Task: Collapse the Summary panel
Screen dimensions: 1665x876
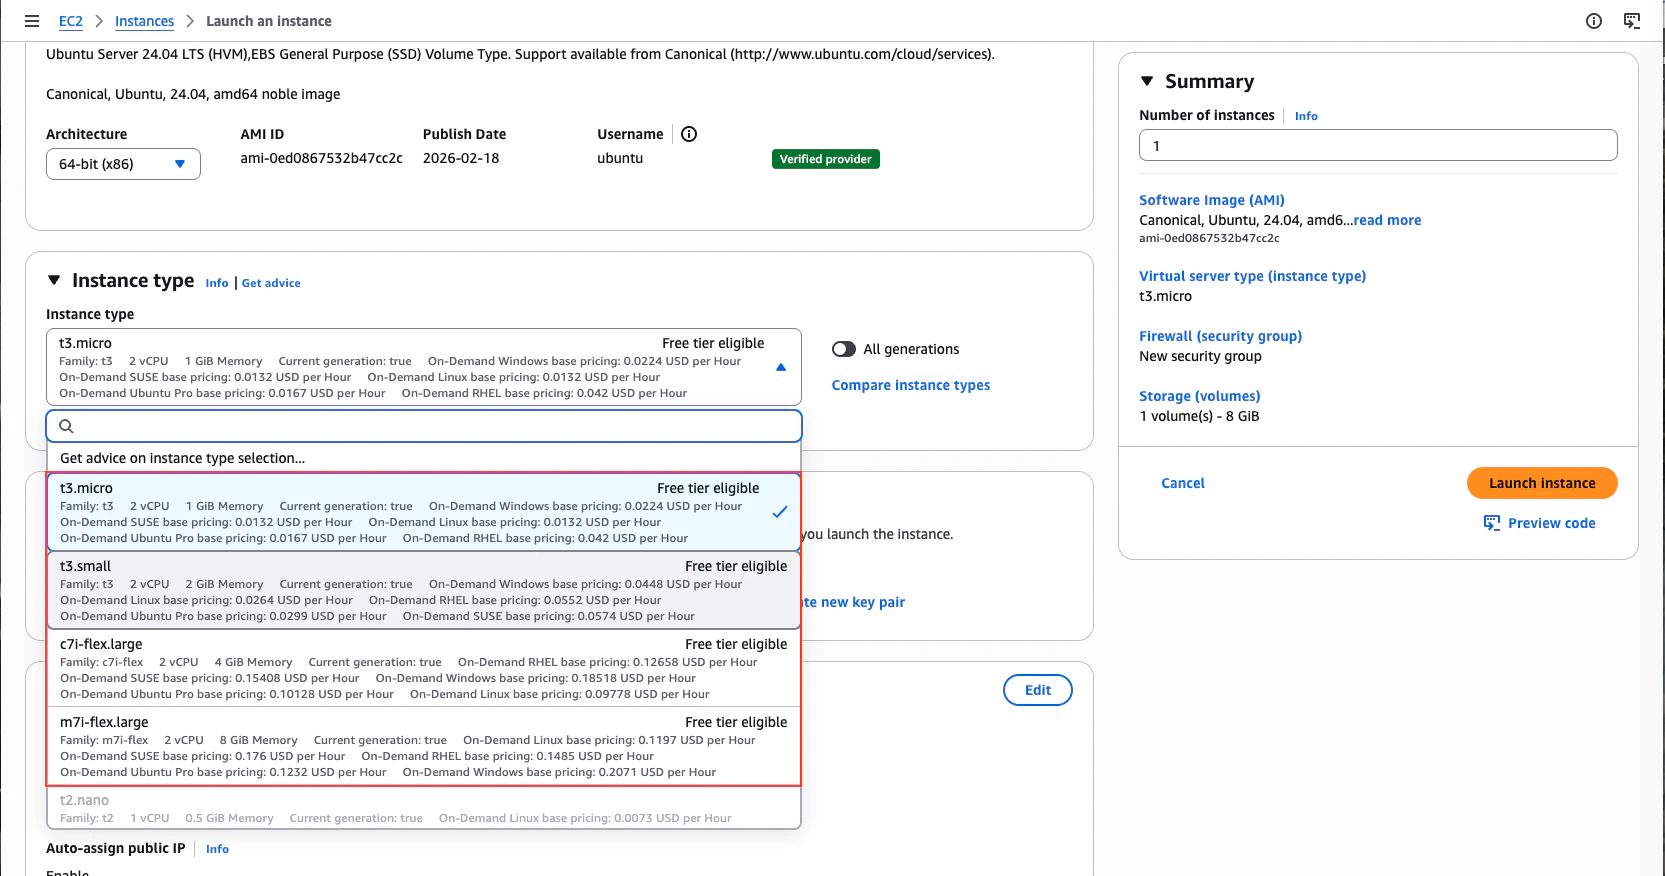Action: [x=1147, y=81]
